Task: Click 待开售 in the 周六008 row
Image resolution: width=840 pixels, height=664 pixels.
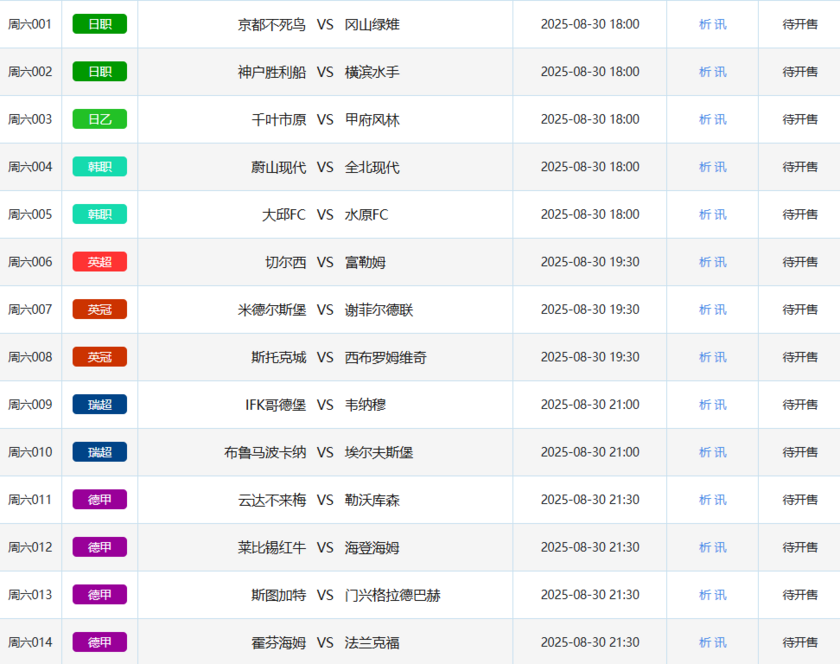Action: (800, 357)
